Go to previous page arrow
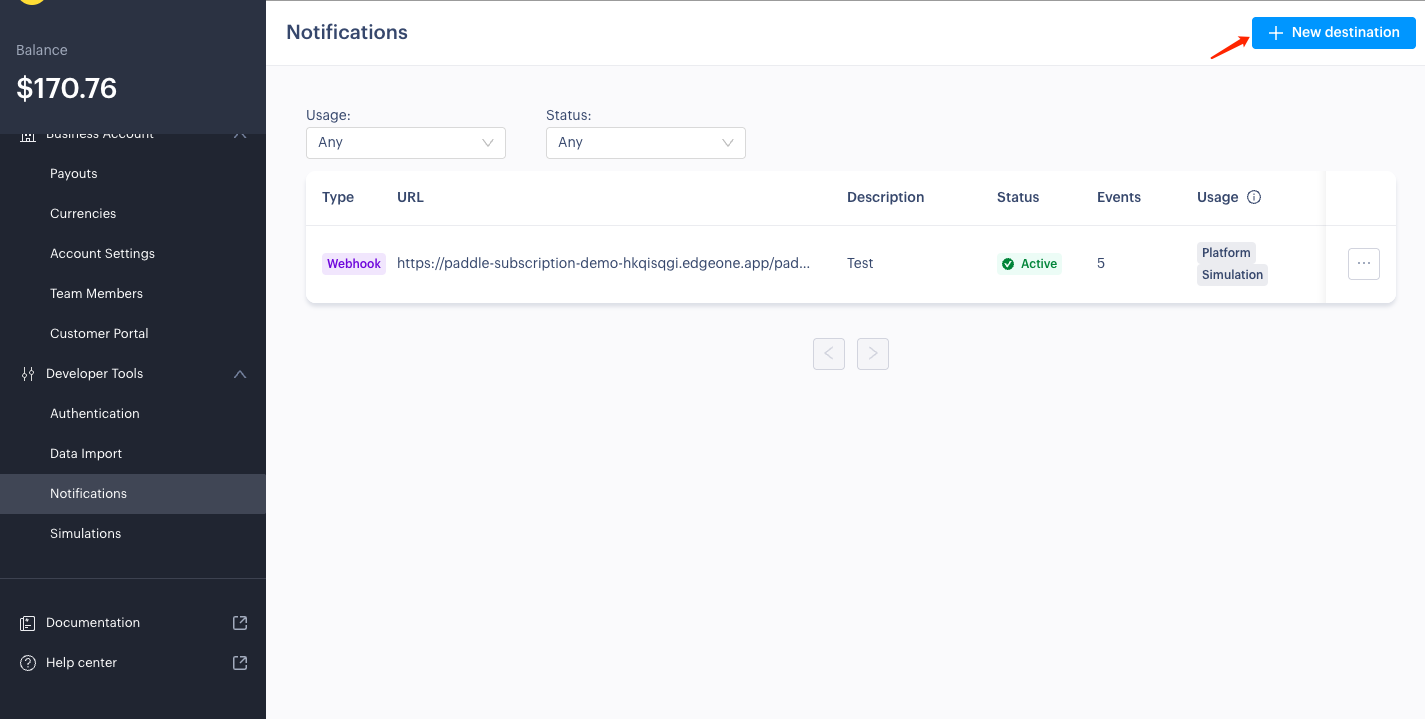The height and width of the screenshot is (719, 1425). [829, 354]
